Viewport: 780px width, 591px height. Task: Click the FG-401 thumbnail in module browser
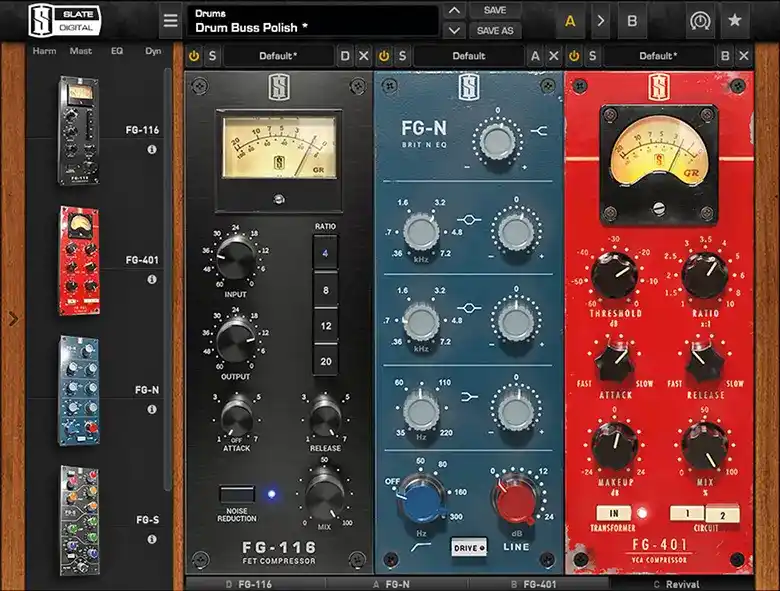[80, 261]
